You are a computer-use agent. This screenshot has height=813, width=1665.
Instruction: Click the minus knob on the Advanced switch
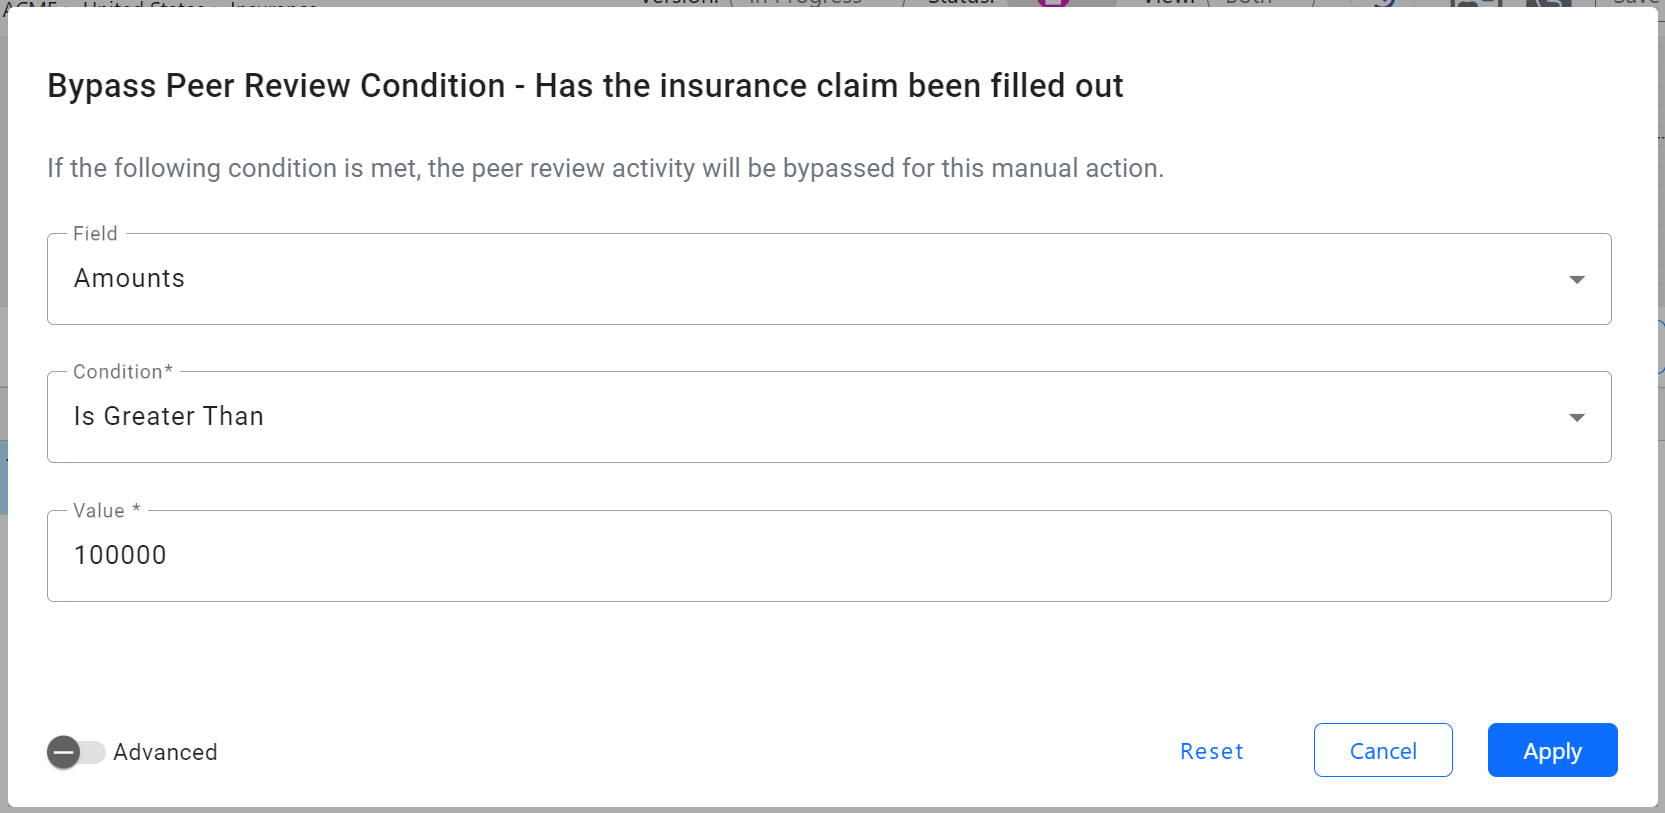pos(64,752)
